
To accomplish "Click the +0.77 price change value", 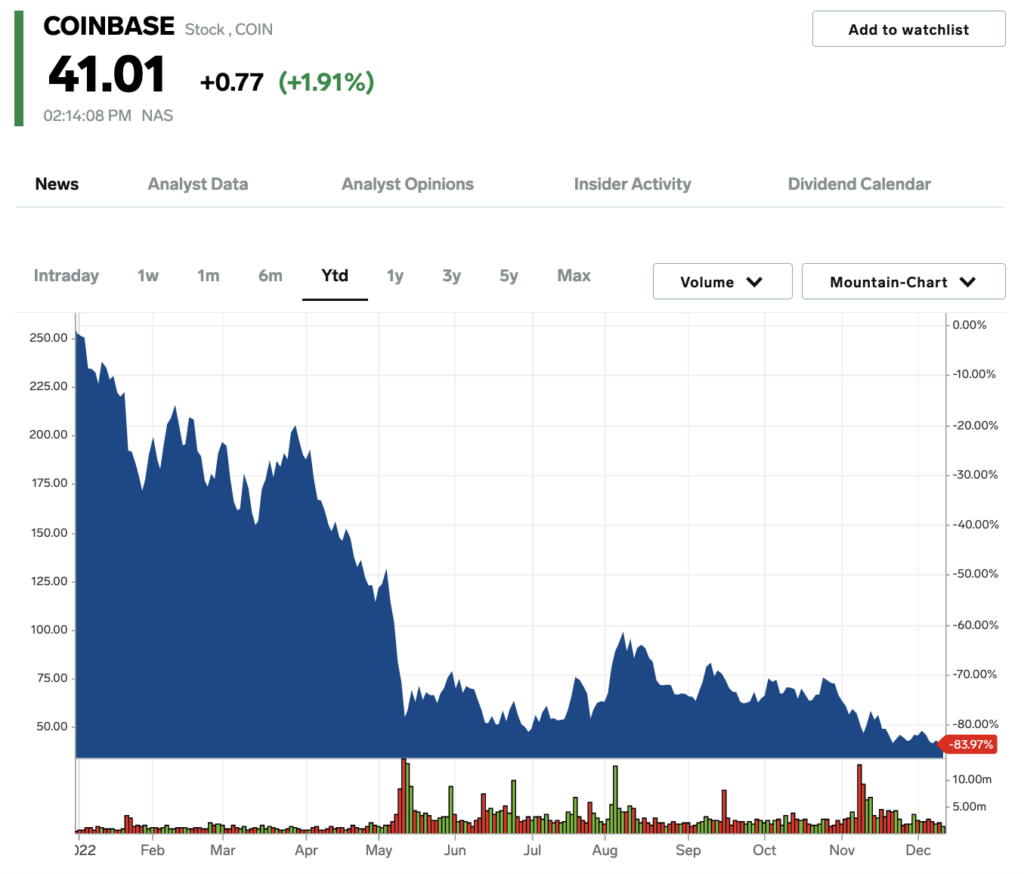I will pos(231,82).
